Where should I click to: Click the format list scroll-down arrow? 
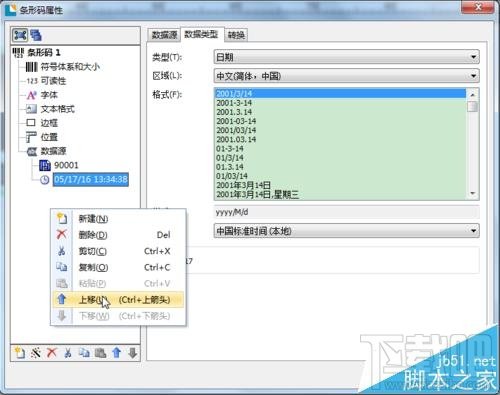[473, 193]
